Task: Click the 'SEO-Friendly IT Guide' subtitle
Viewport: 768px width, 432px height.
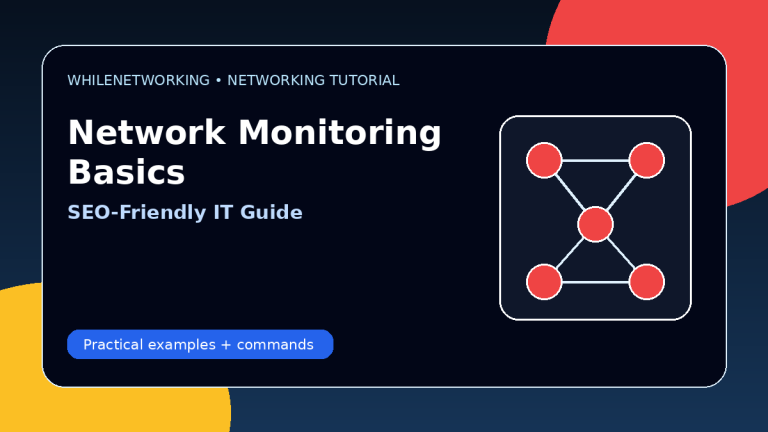Action: [185, 212]
